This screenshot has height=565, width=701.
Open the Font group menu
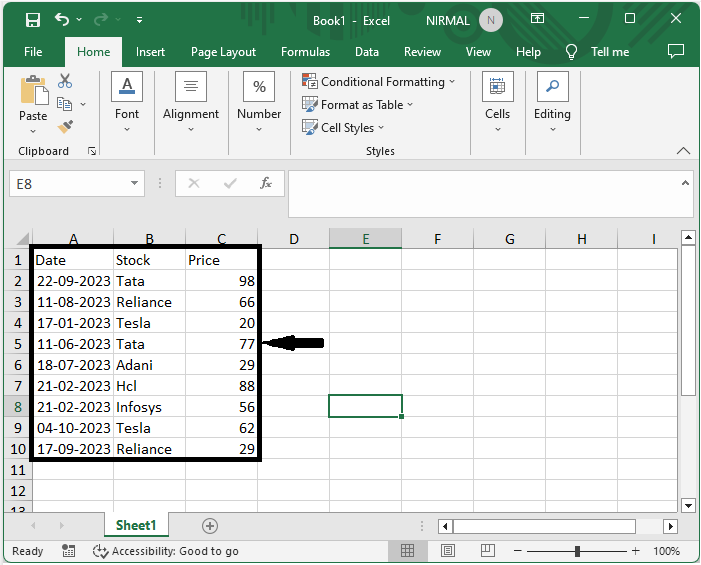click(127, 103)
